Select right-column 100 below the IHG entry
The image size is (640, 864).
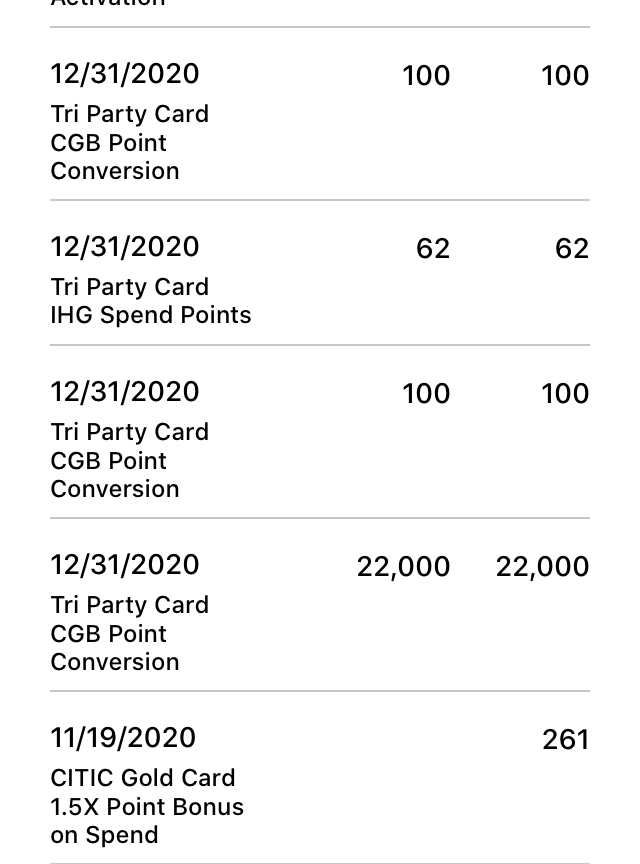point(565,393)
